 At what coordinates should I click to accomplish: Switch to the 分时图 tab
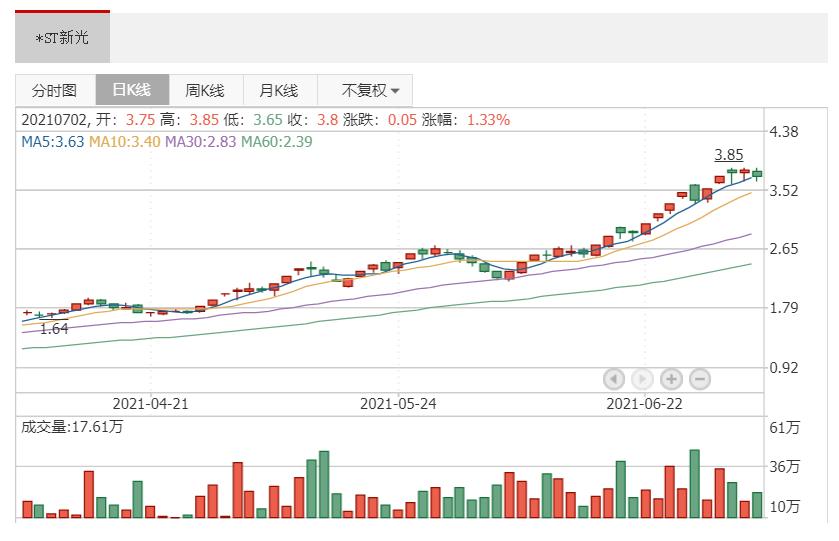click(x=55, y=90)
